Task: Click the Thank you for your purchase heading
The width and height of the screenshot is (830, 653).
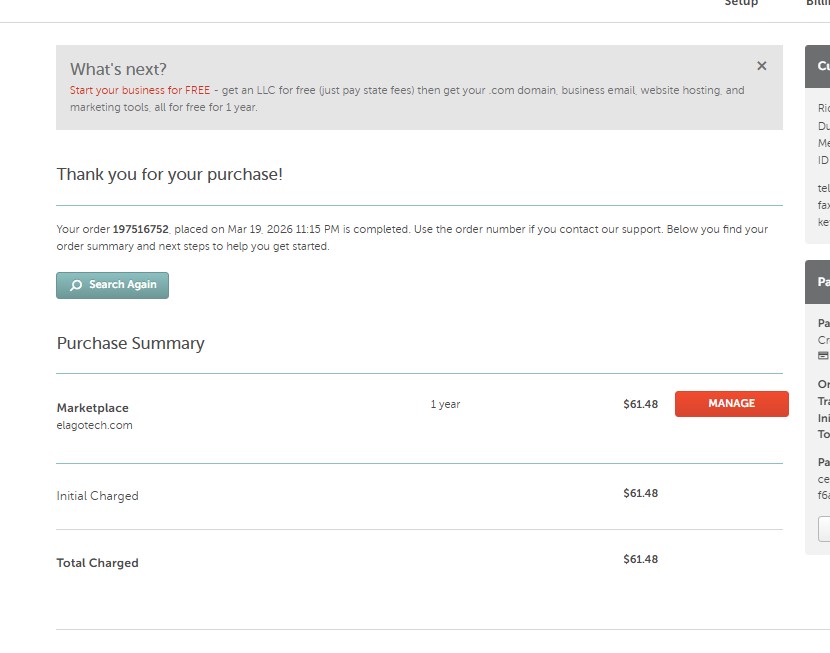Action: 169,174
